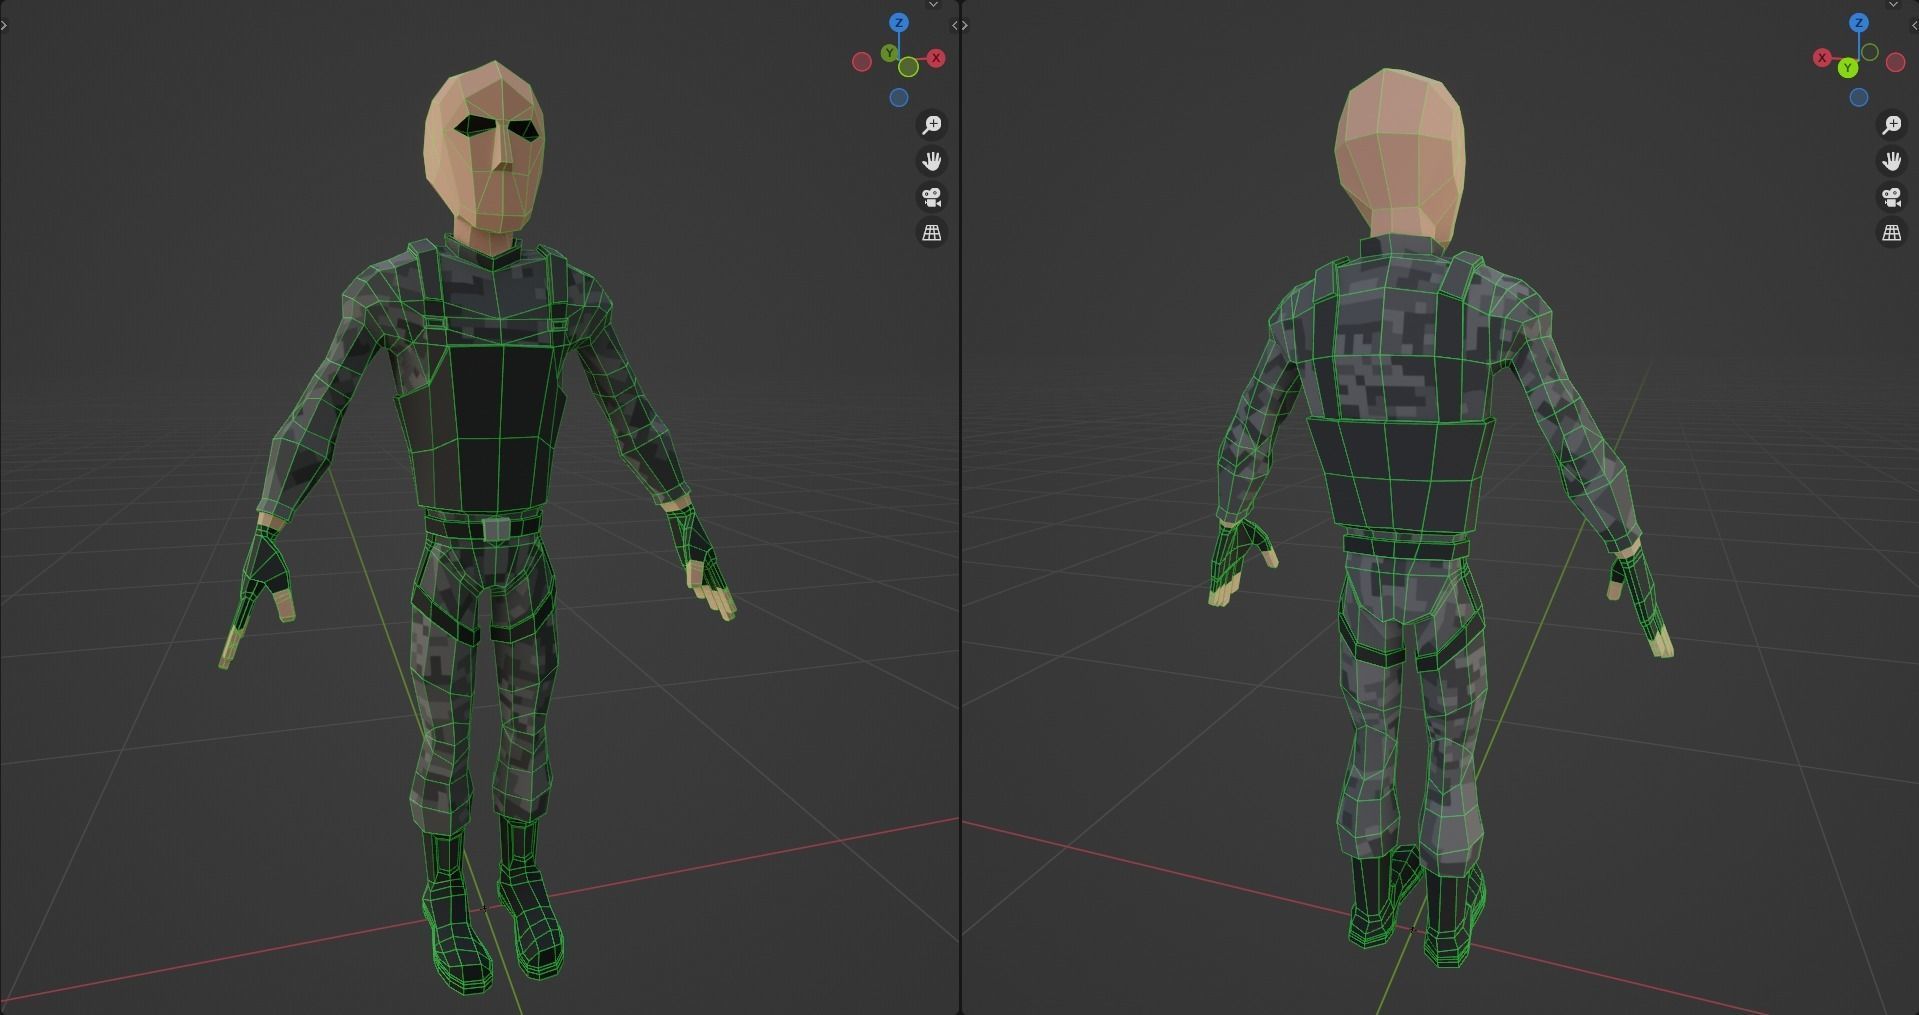Click negative Z blue circle in left viewport gizmo
The image size is (1919, 1015).
[x=899, y=98]
